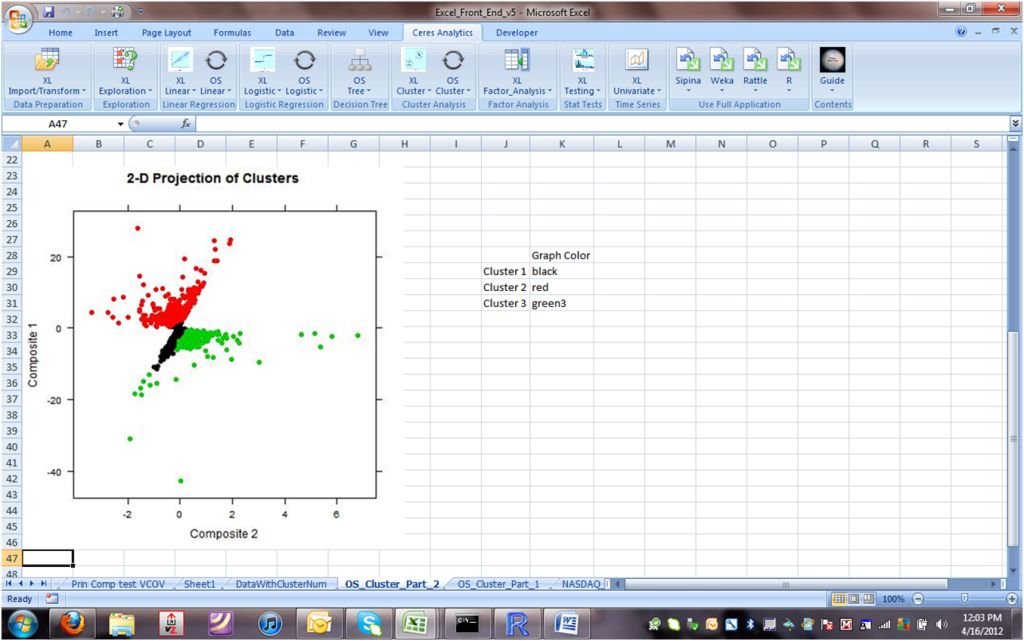Open XL Cluster analysis
Image resolution: width=1024 pixels, height=641 pixels.
pos(413,72)
